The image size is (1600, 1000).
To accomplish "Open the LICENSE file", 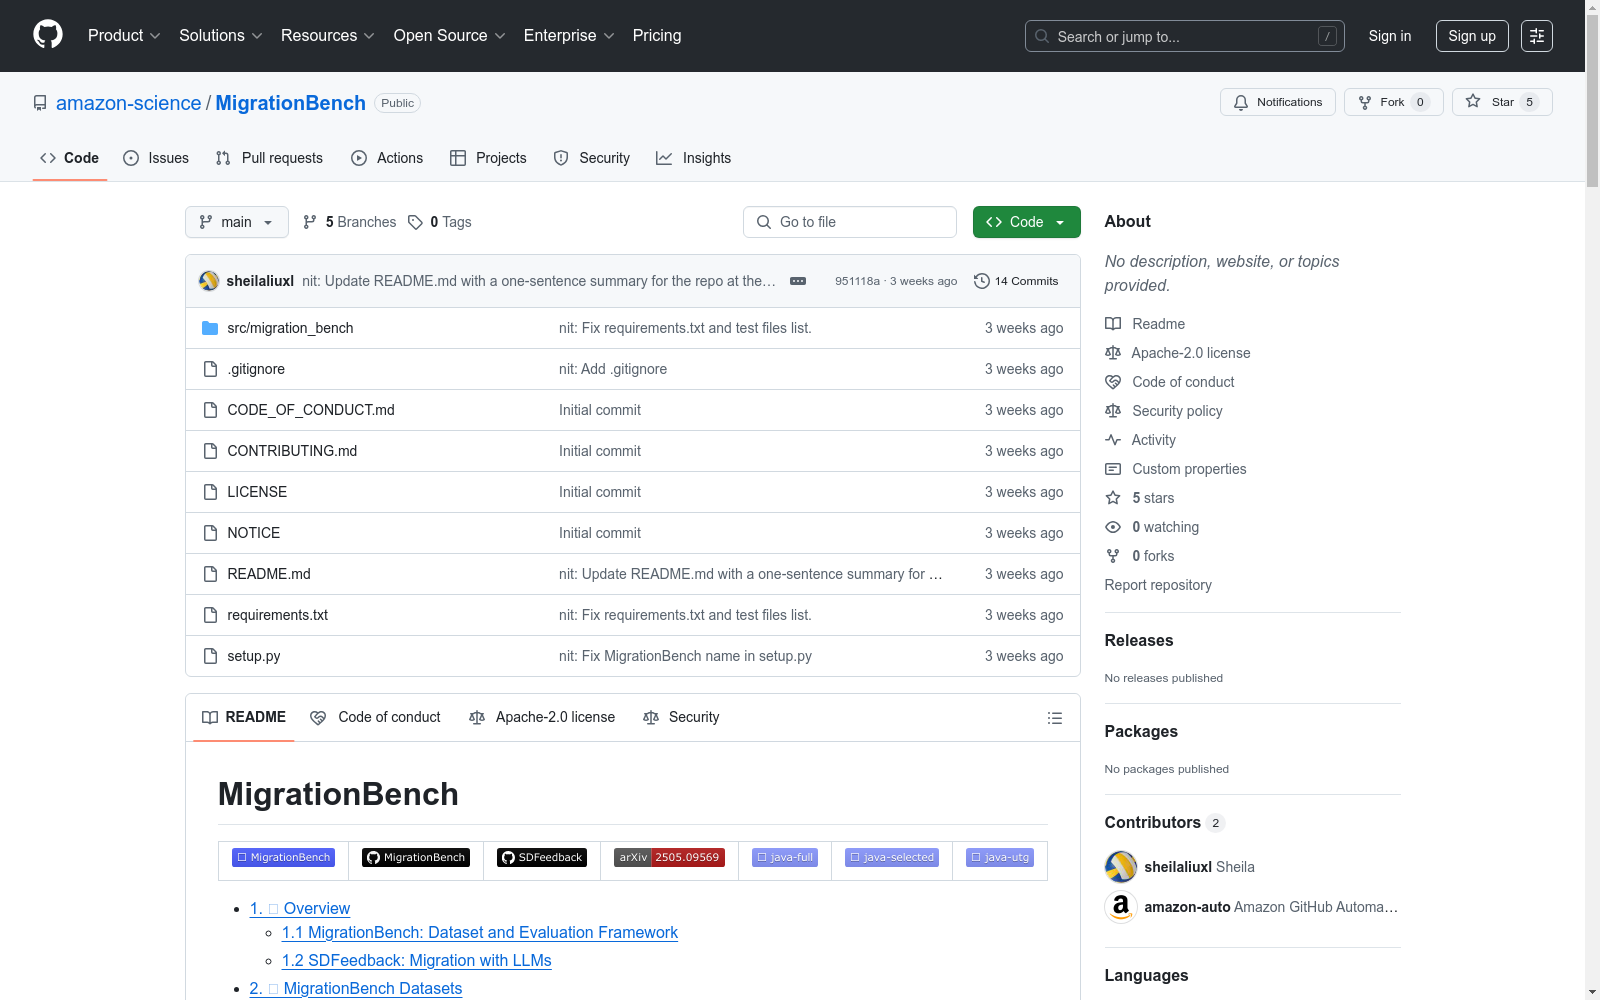I will [x=257, y=492].
